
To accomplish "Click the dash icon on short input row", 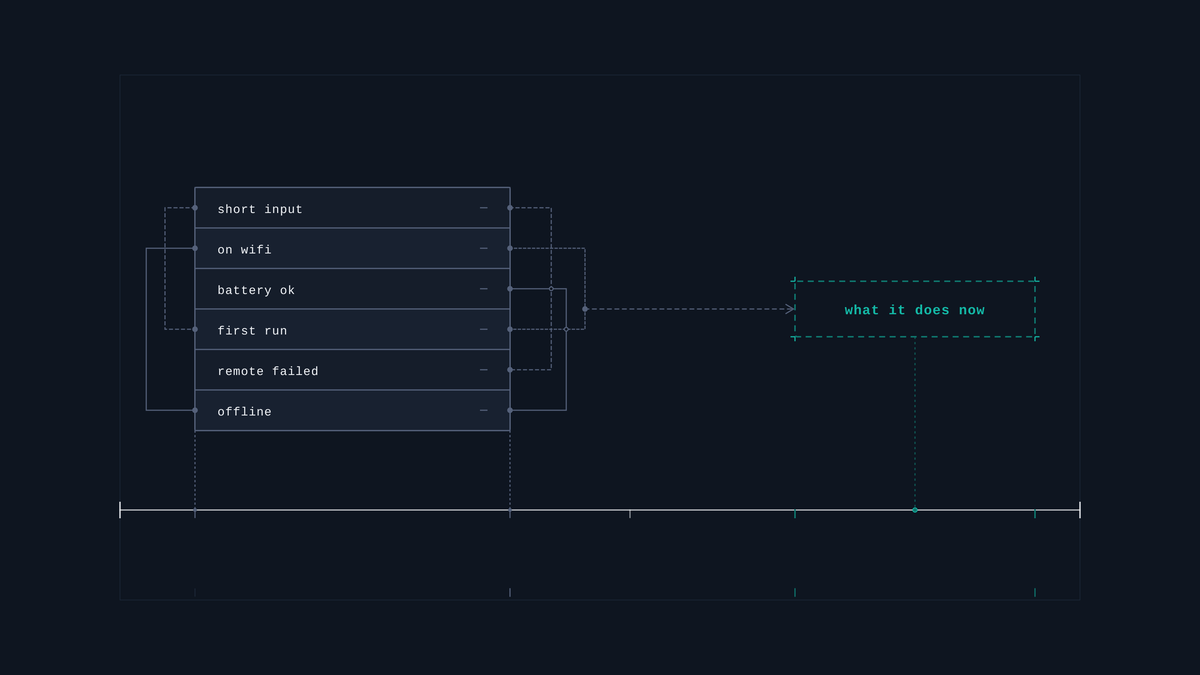I will [484, 208].
